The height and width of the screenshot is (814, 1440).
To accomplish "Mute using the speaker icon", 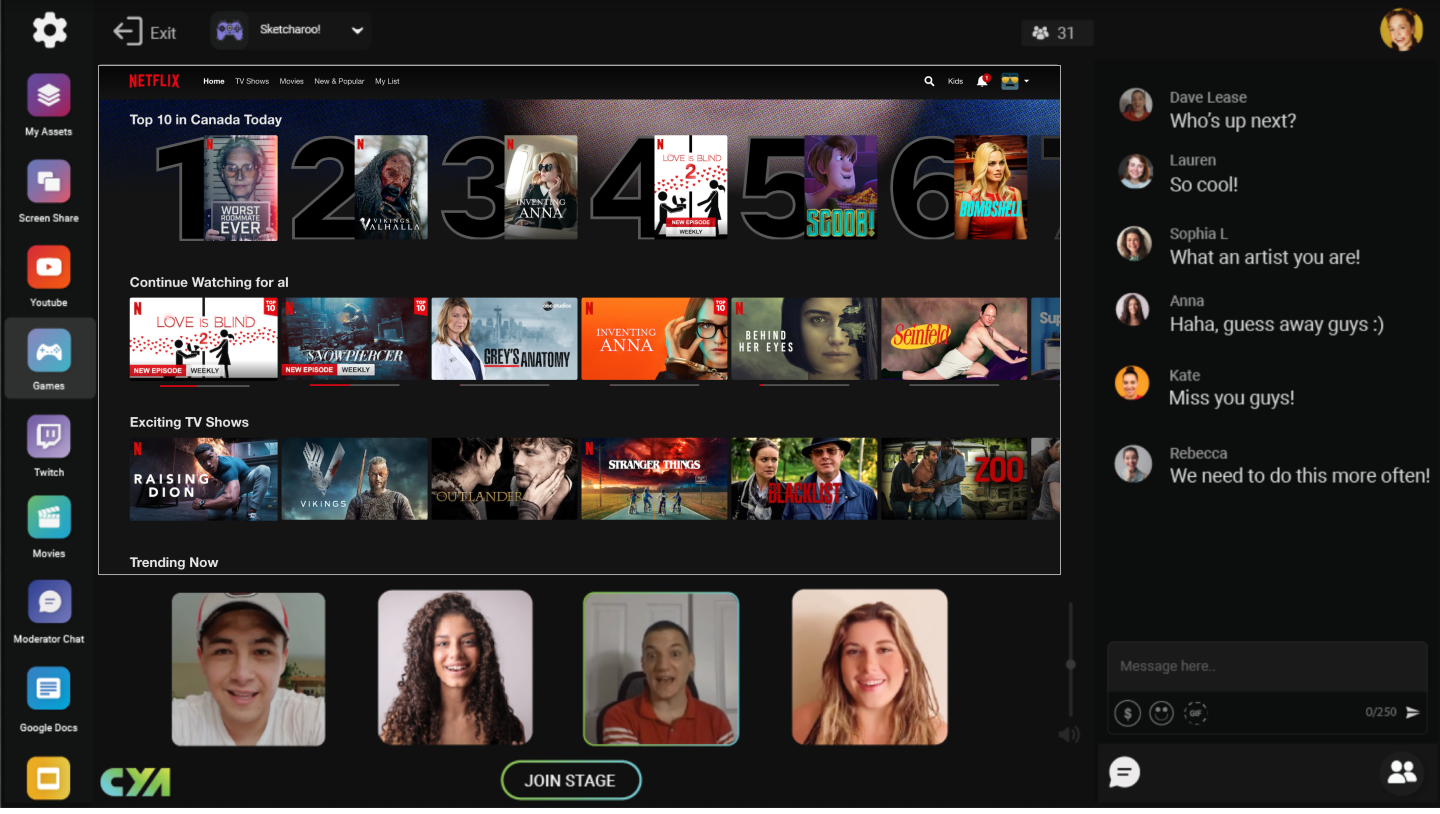I will tap(1069, 735).
